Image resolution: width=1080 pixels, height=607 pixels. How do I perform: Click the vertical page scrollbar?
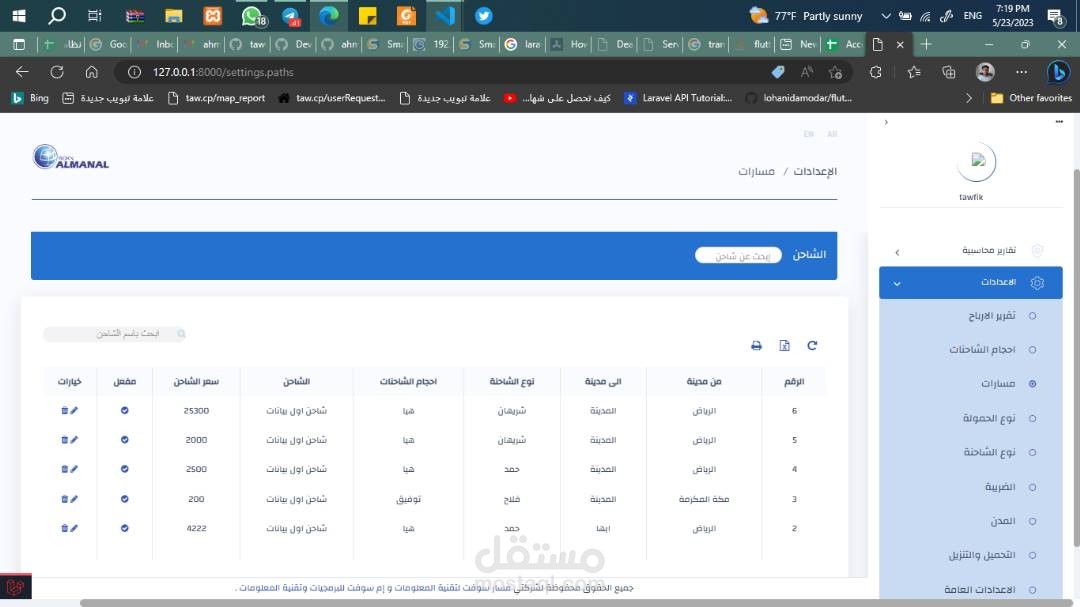click(1076, 358)
